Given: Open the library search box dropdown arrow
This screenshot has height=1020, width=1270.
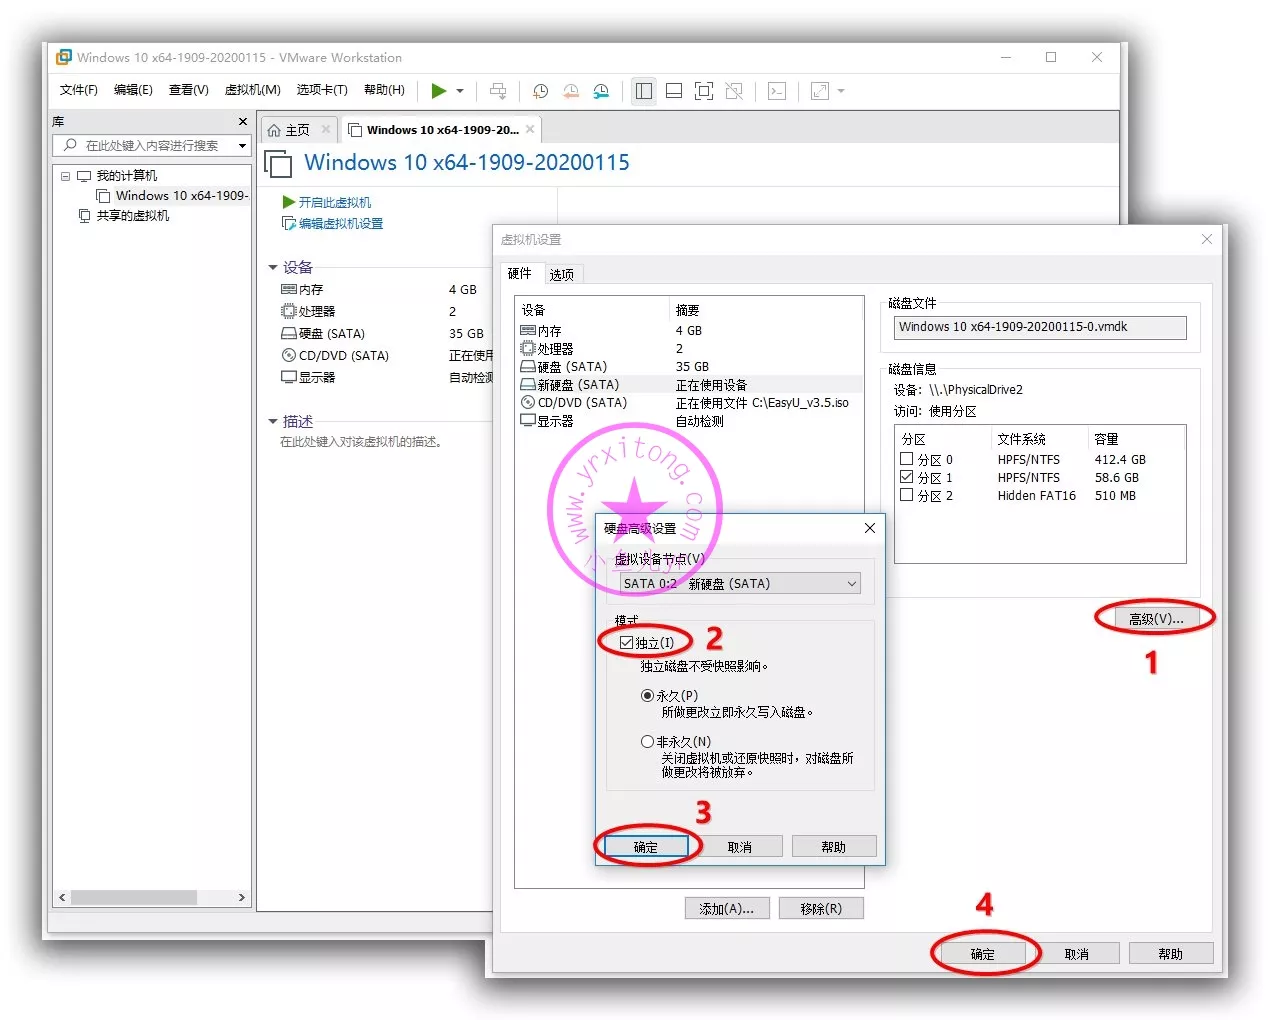Looking at the screenshot, I should (x=242, y=146).
